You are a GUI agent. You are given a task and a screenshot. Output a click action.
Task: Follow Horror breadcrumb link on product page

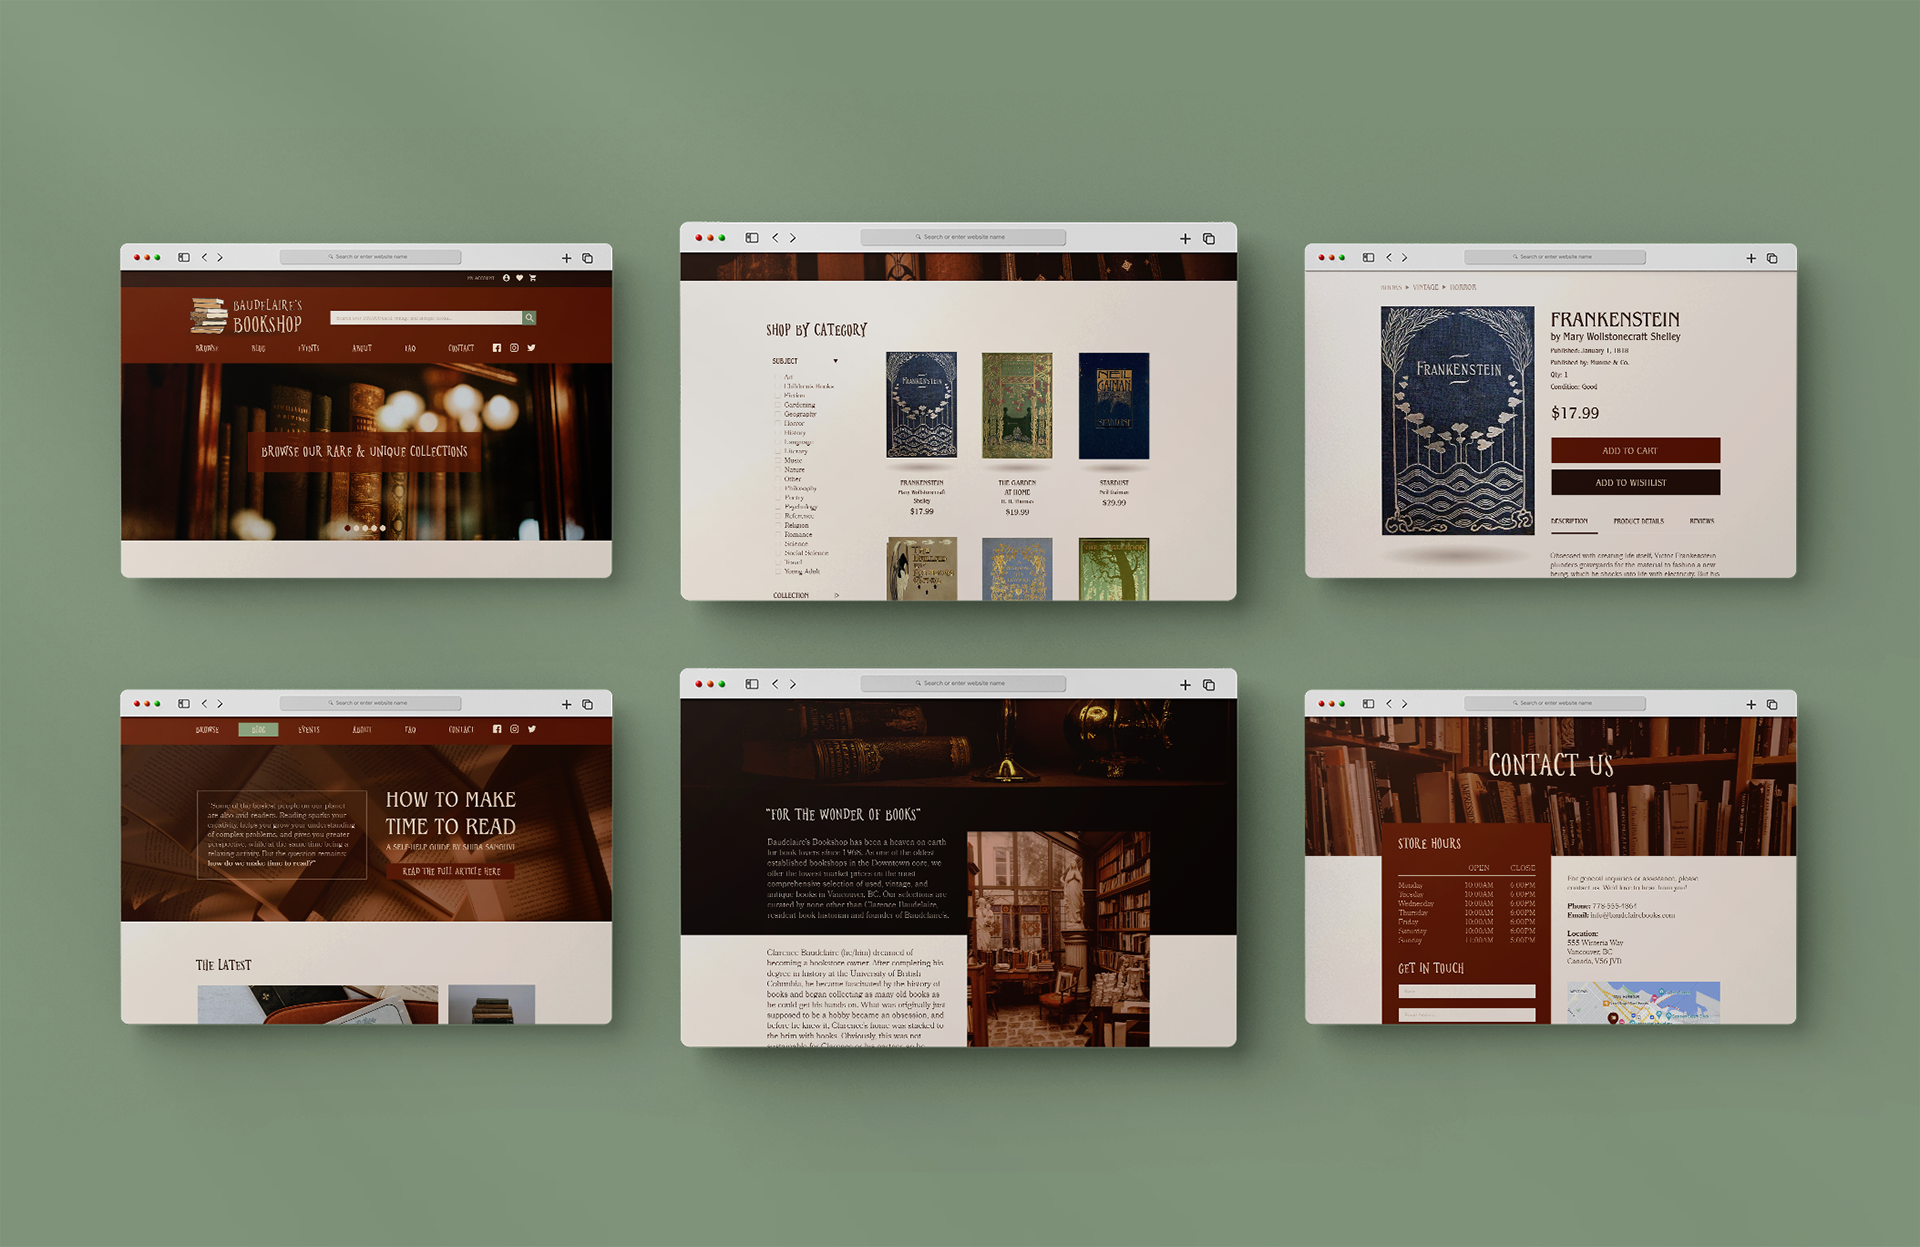click(x=1463, y=287)
